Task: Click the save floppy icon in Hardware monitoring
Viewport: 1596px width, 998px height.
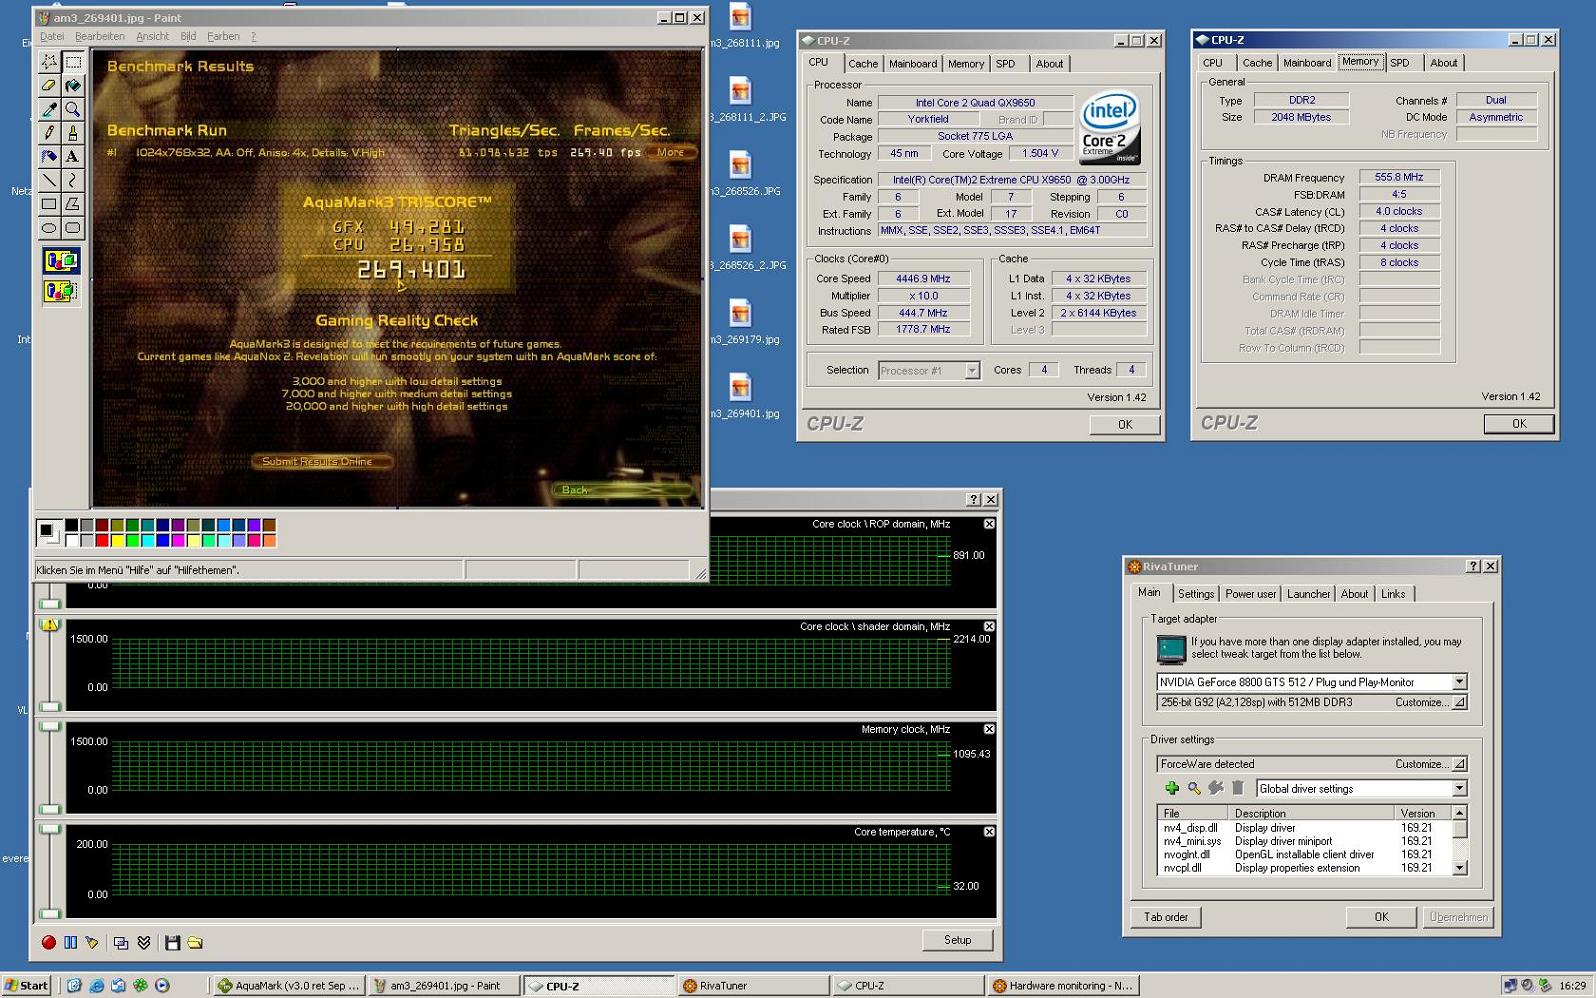Action: pyautogui.click(x=173, y=942)
